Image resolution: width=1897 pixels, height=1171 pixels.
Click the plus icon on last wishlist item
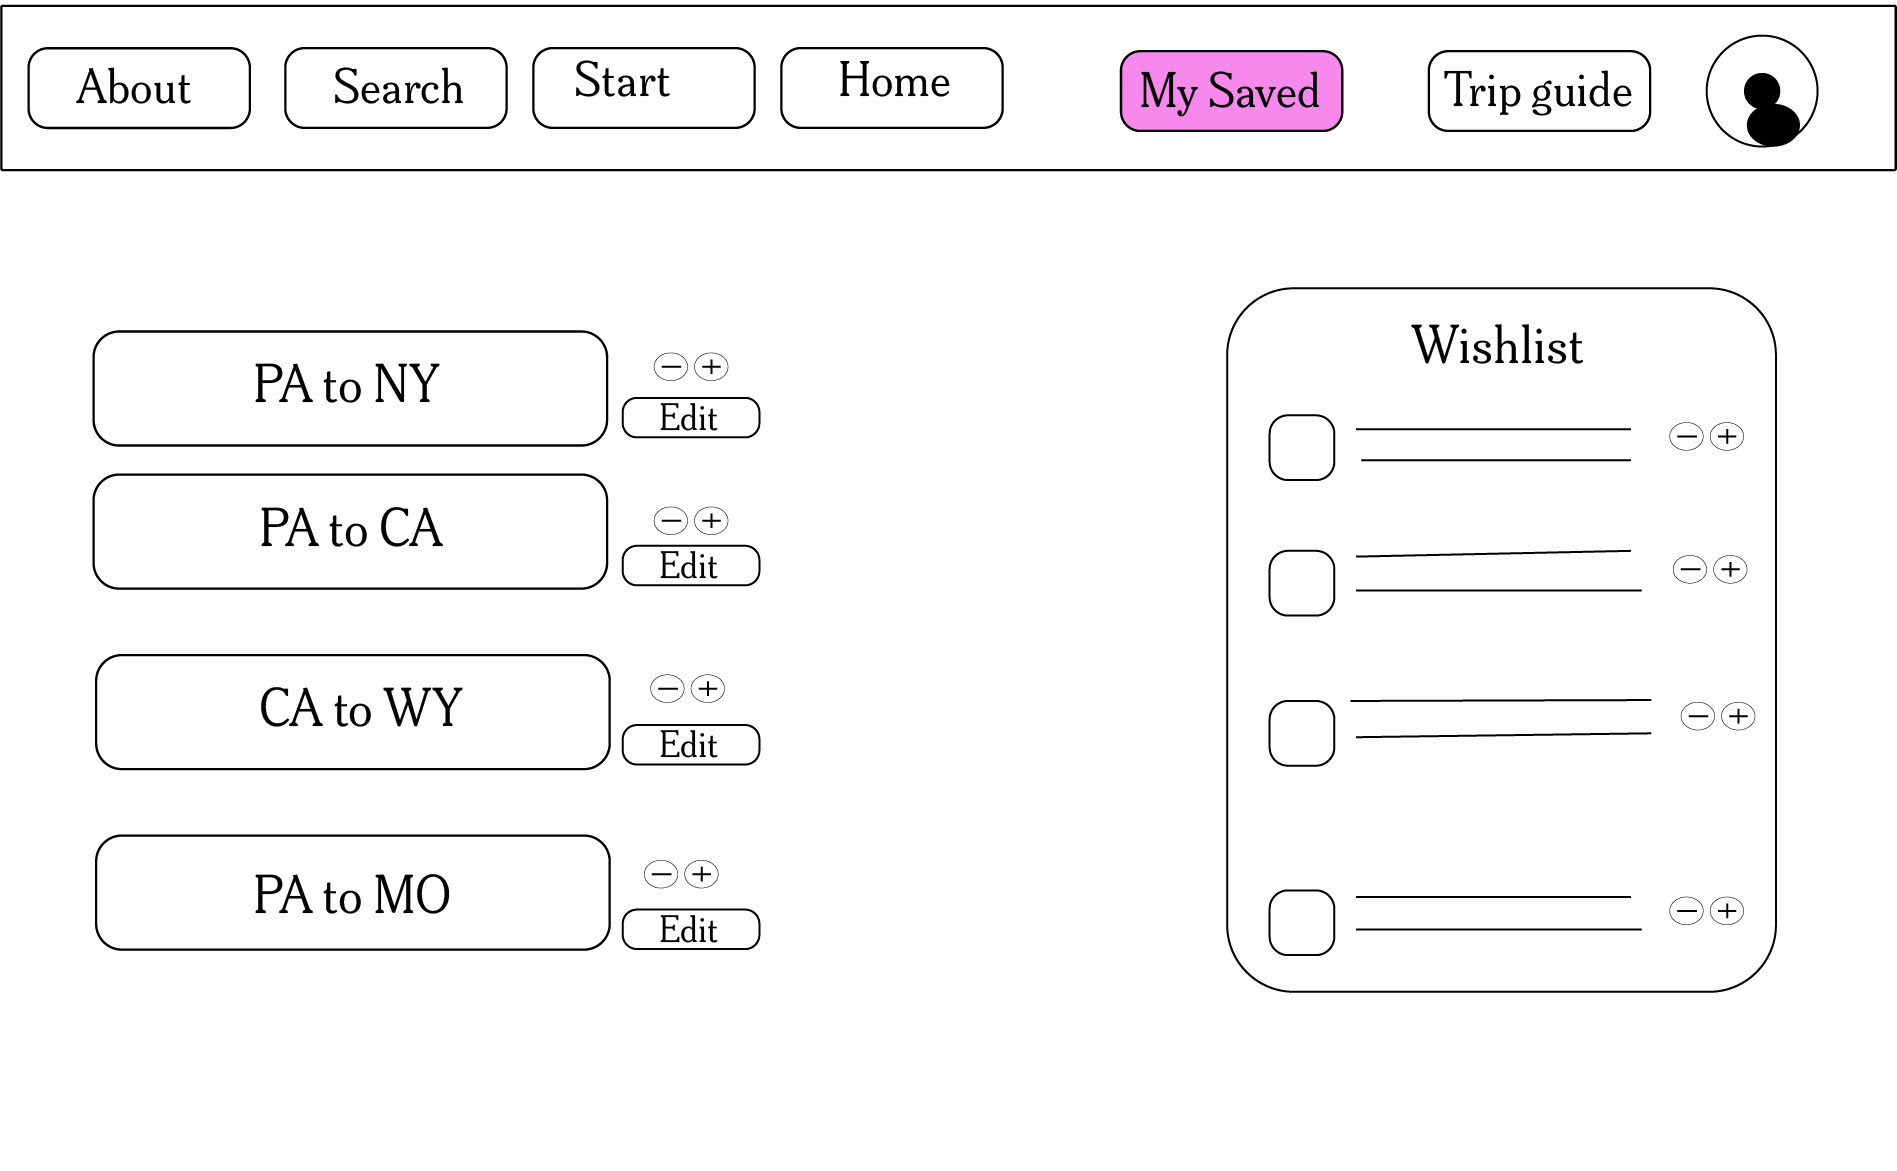coord(1726,911)
